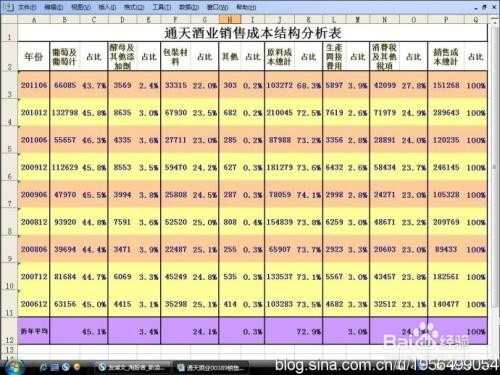Click the 销售成本总计 header cell
This screenshot has height=375, width=500.
446,57
